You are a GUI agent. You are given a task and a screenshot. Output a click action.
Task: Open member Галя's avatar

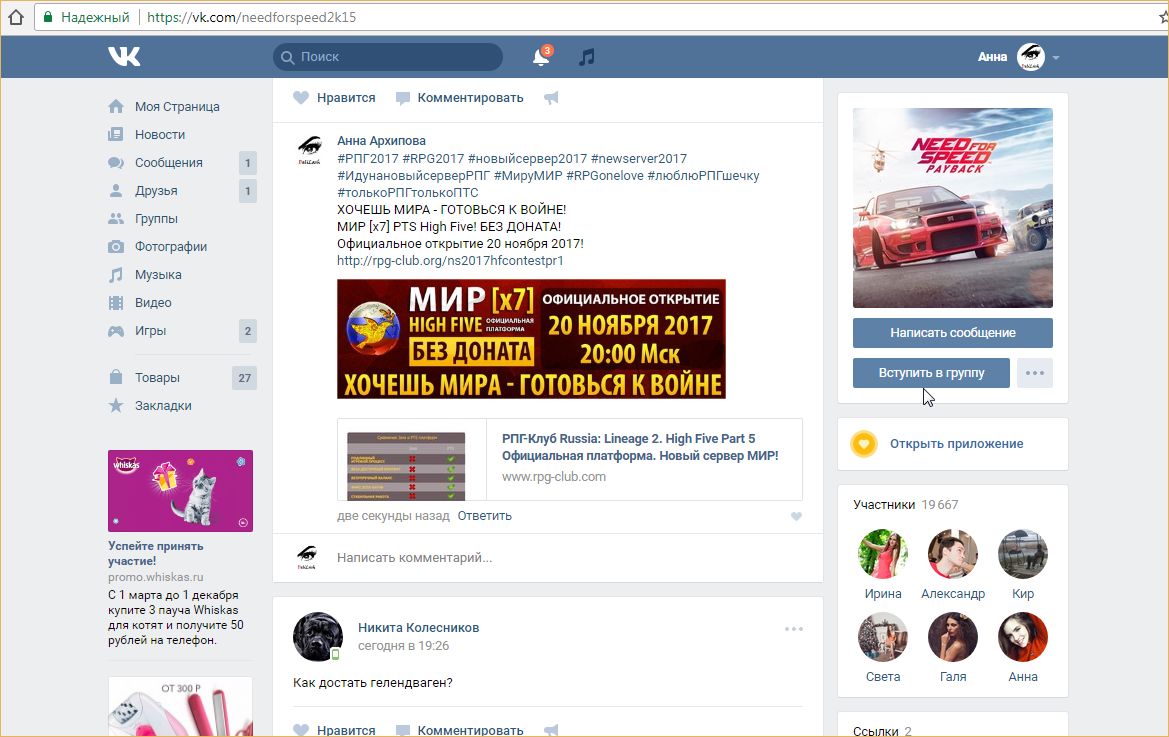(953, 637)
